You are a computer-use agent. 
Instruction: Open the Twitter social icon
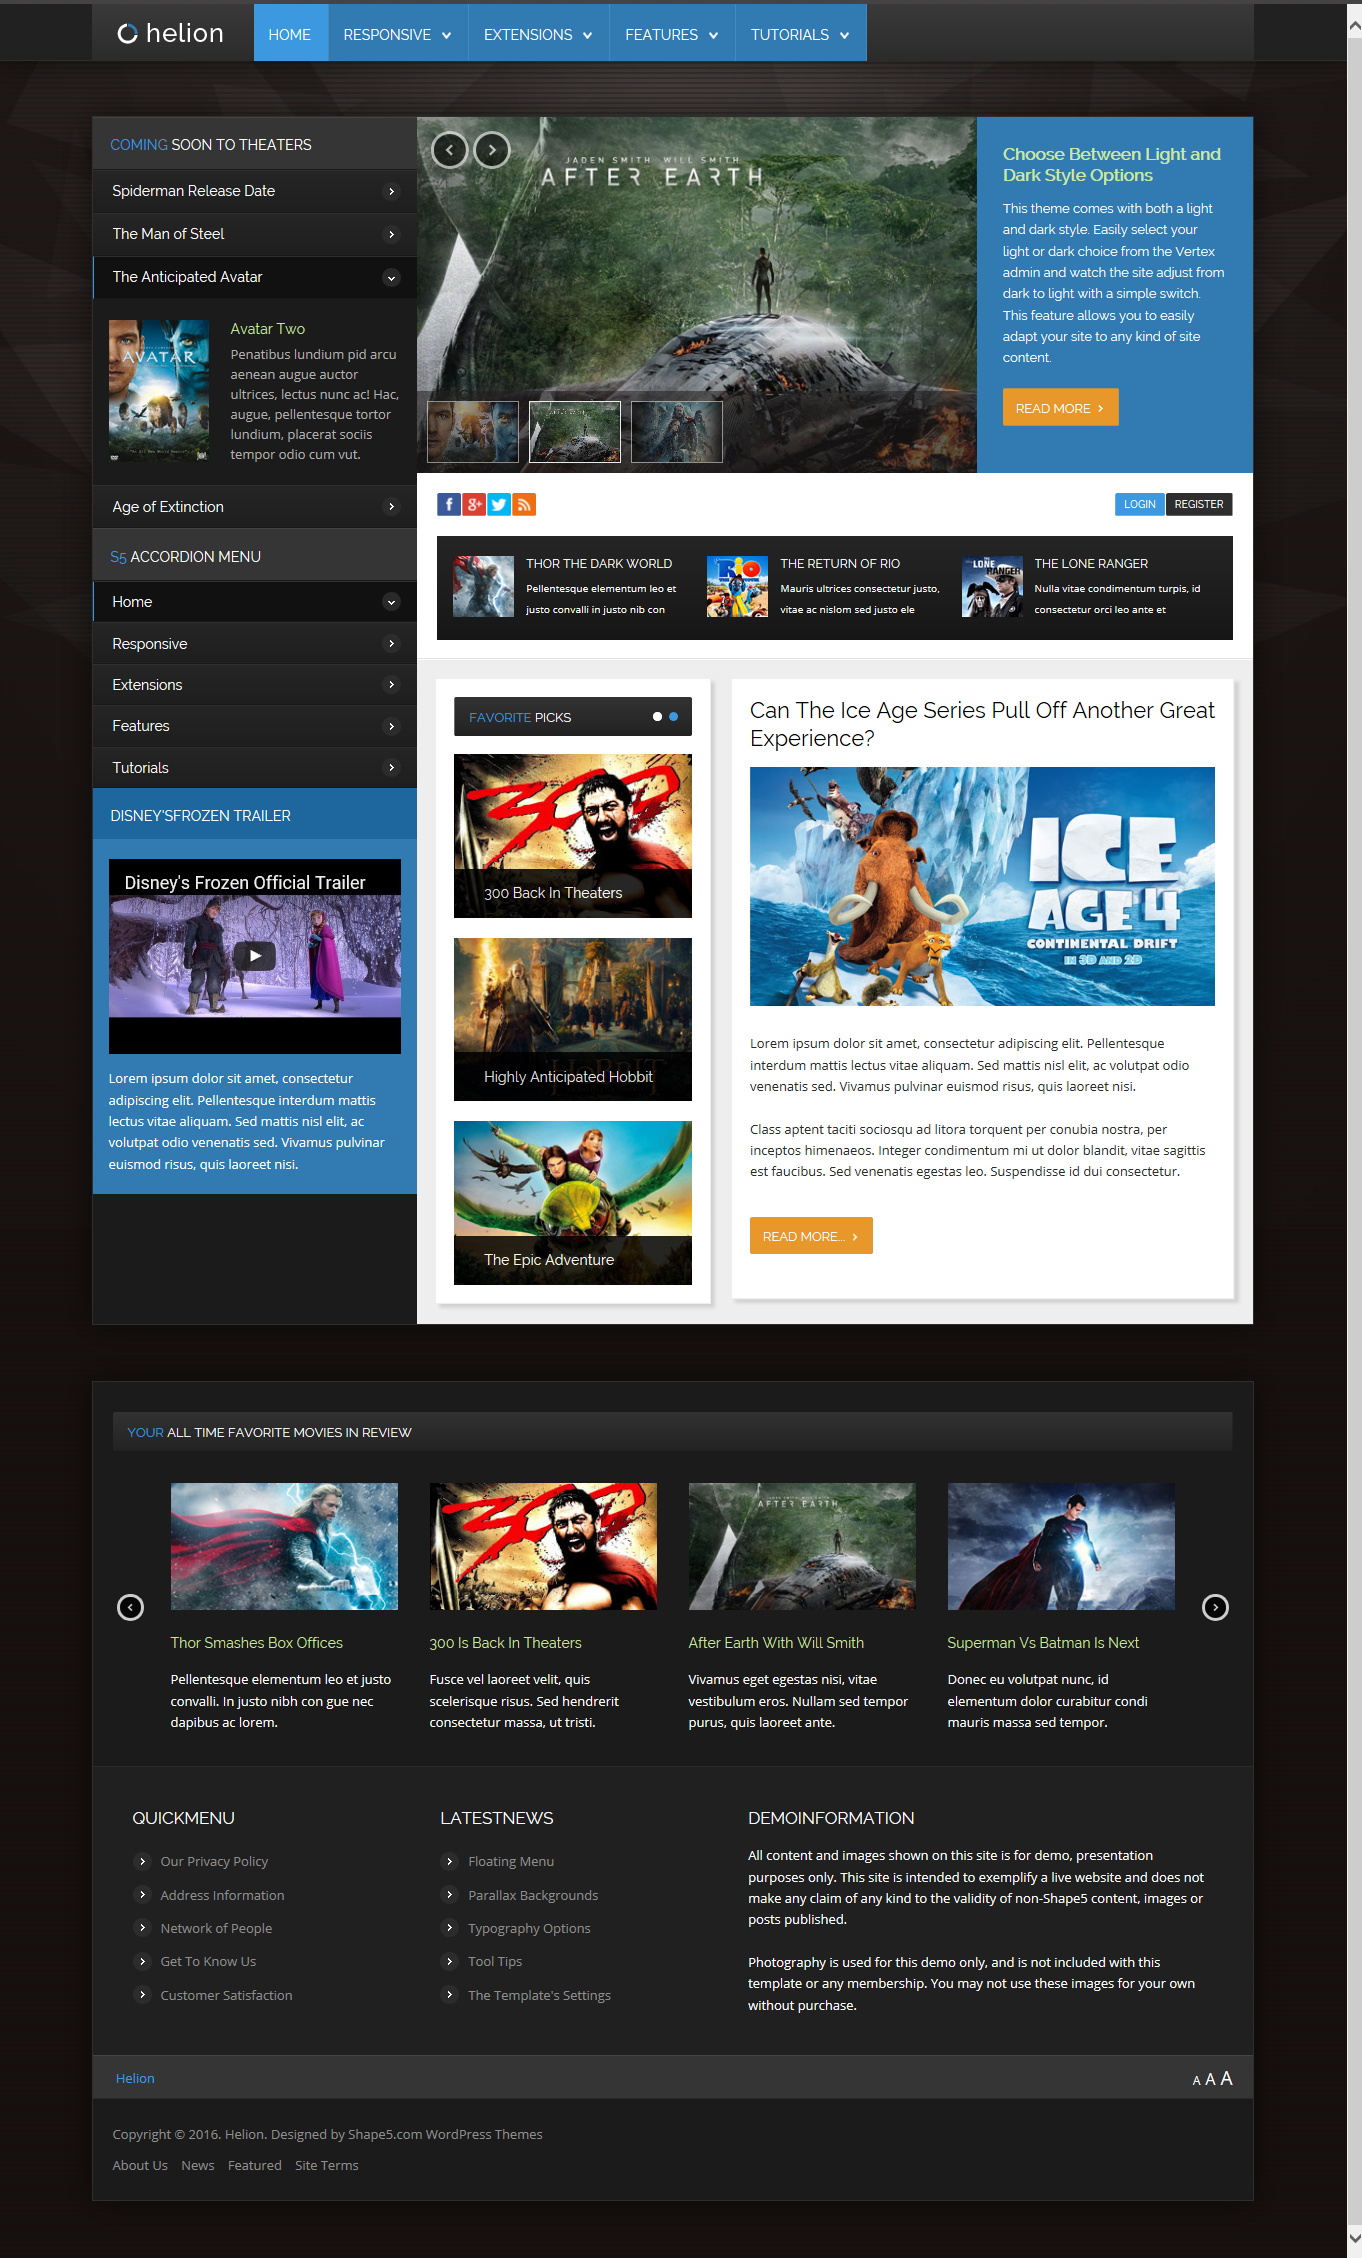499,504
